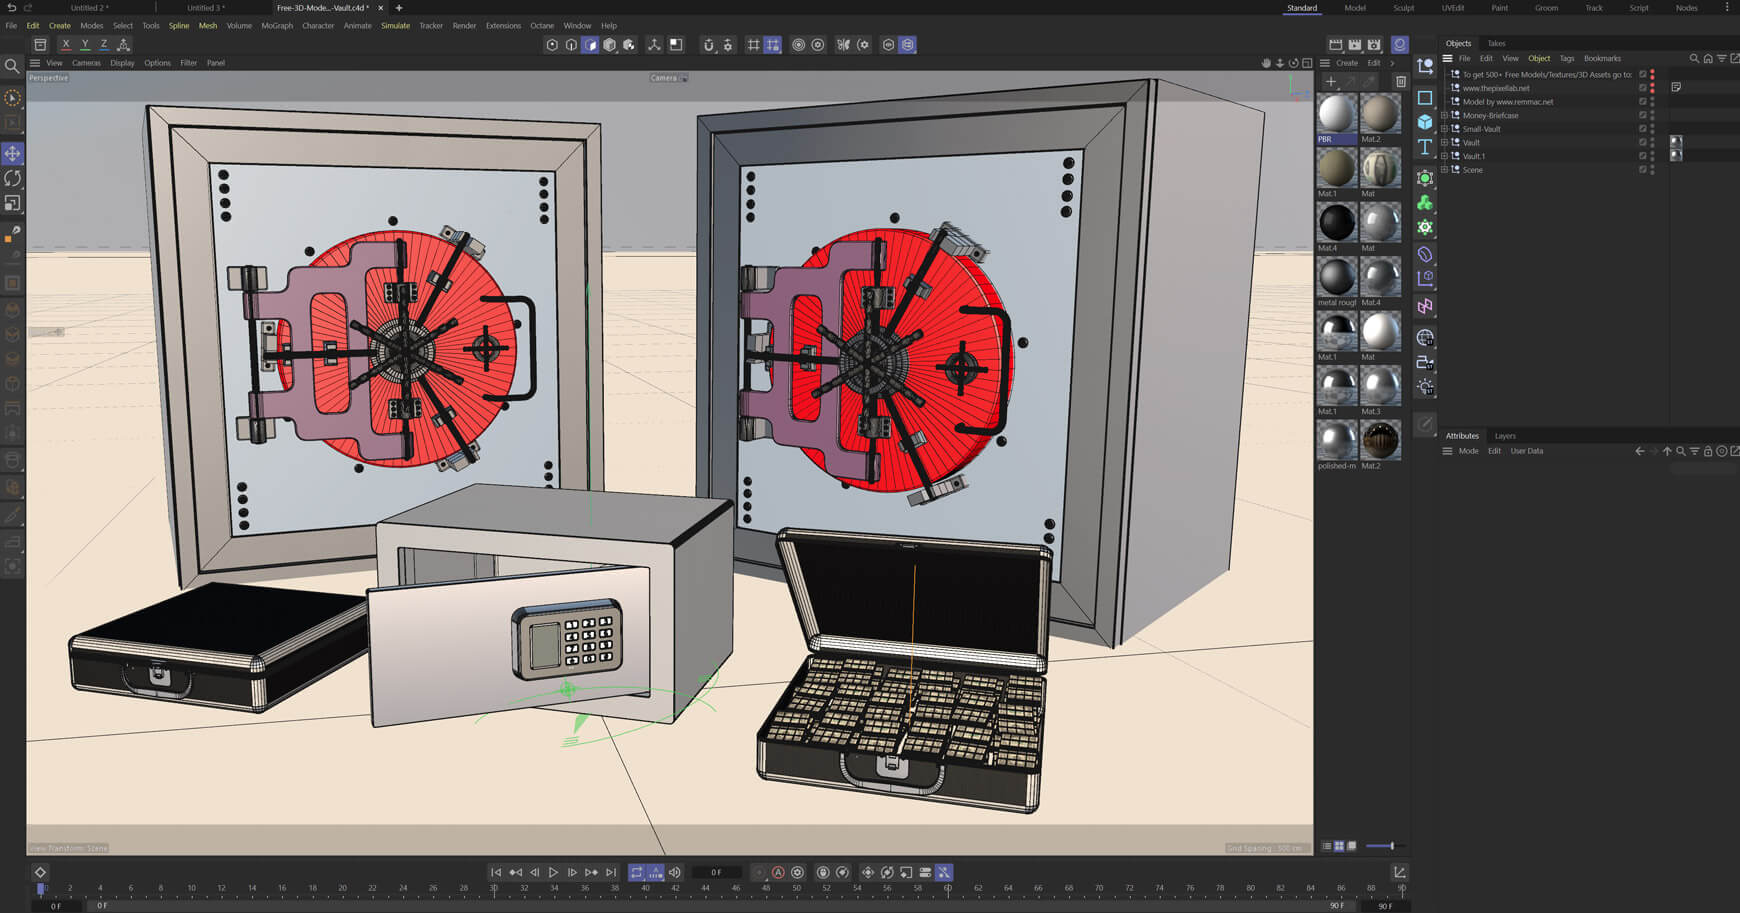Screen dimensions: 1740x913
Task: Open Edit Render Settings icon
Action: pos(1374,44)
